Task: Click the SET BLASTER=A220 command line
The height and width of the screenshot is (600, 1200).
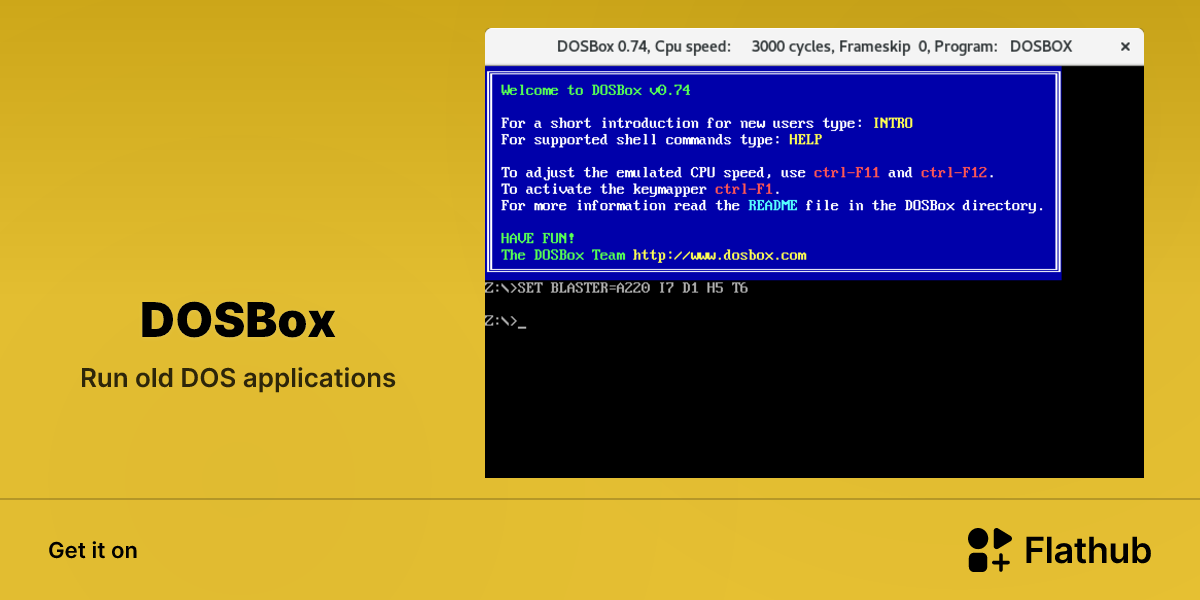Action: pos(616,288)
